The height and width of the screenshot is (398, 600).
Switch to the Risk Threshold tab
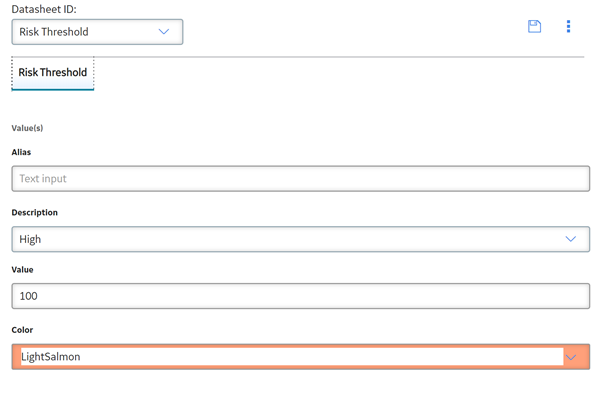pos(53,72)
